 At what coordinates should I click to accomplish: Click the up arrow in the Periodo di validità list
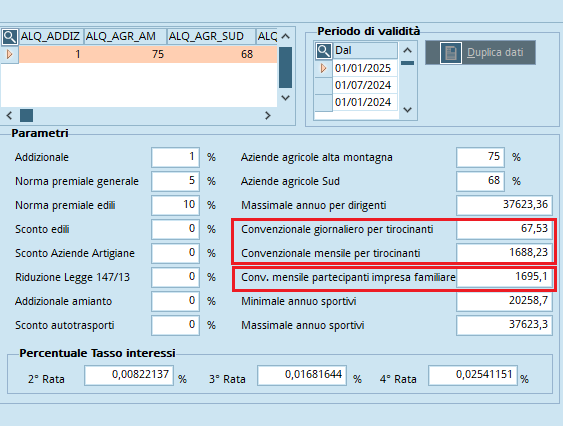(407, 50)
